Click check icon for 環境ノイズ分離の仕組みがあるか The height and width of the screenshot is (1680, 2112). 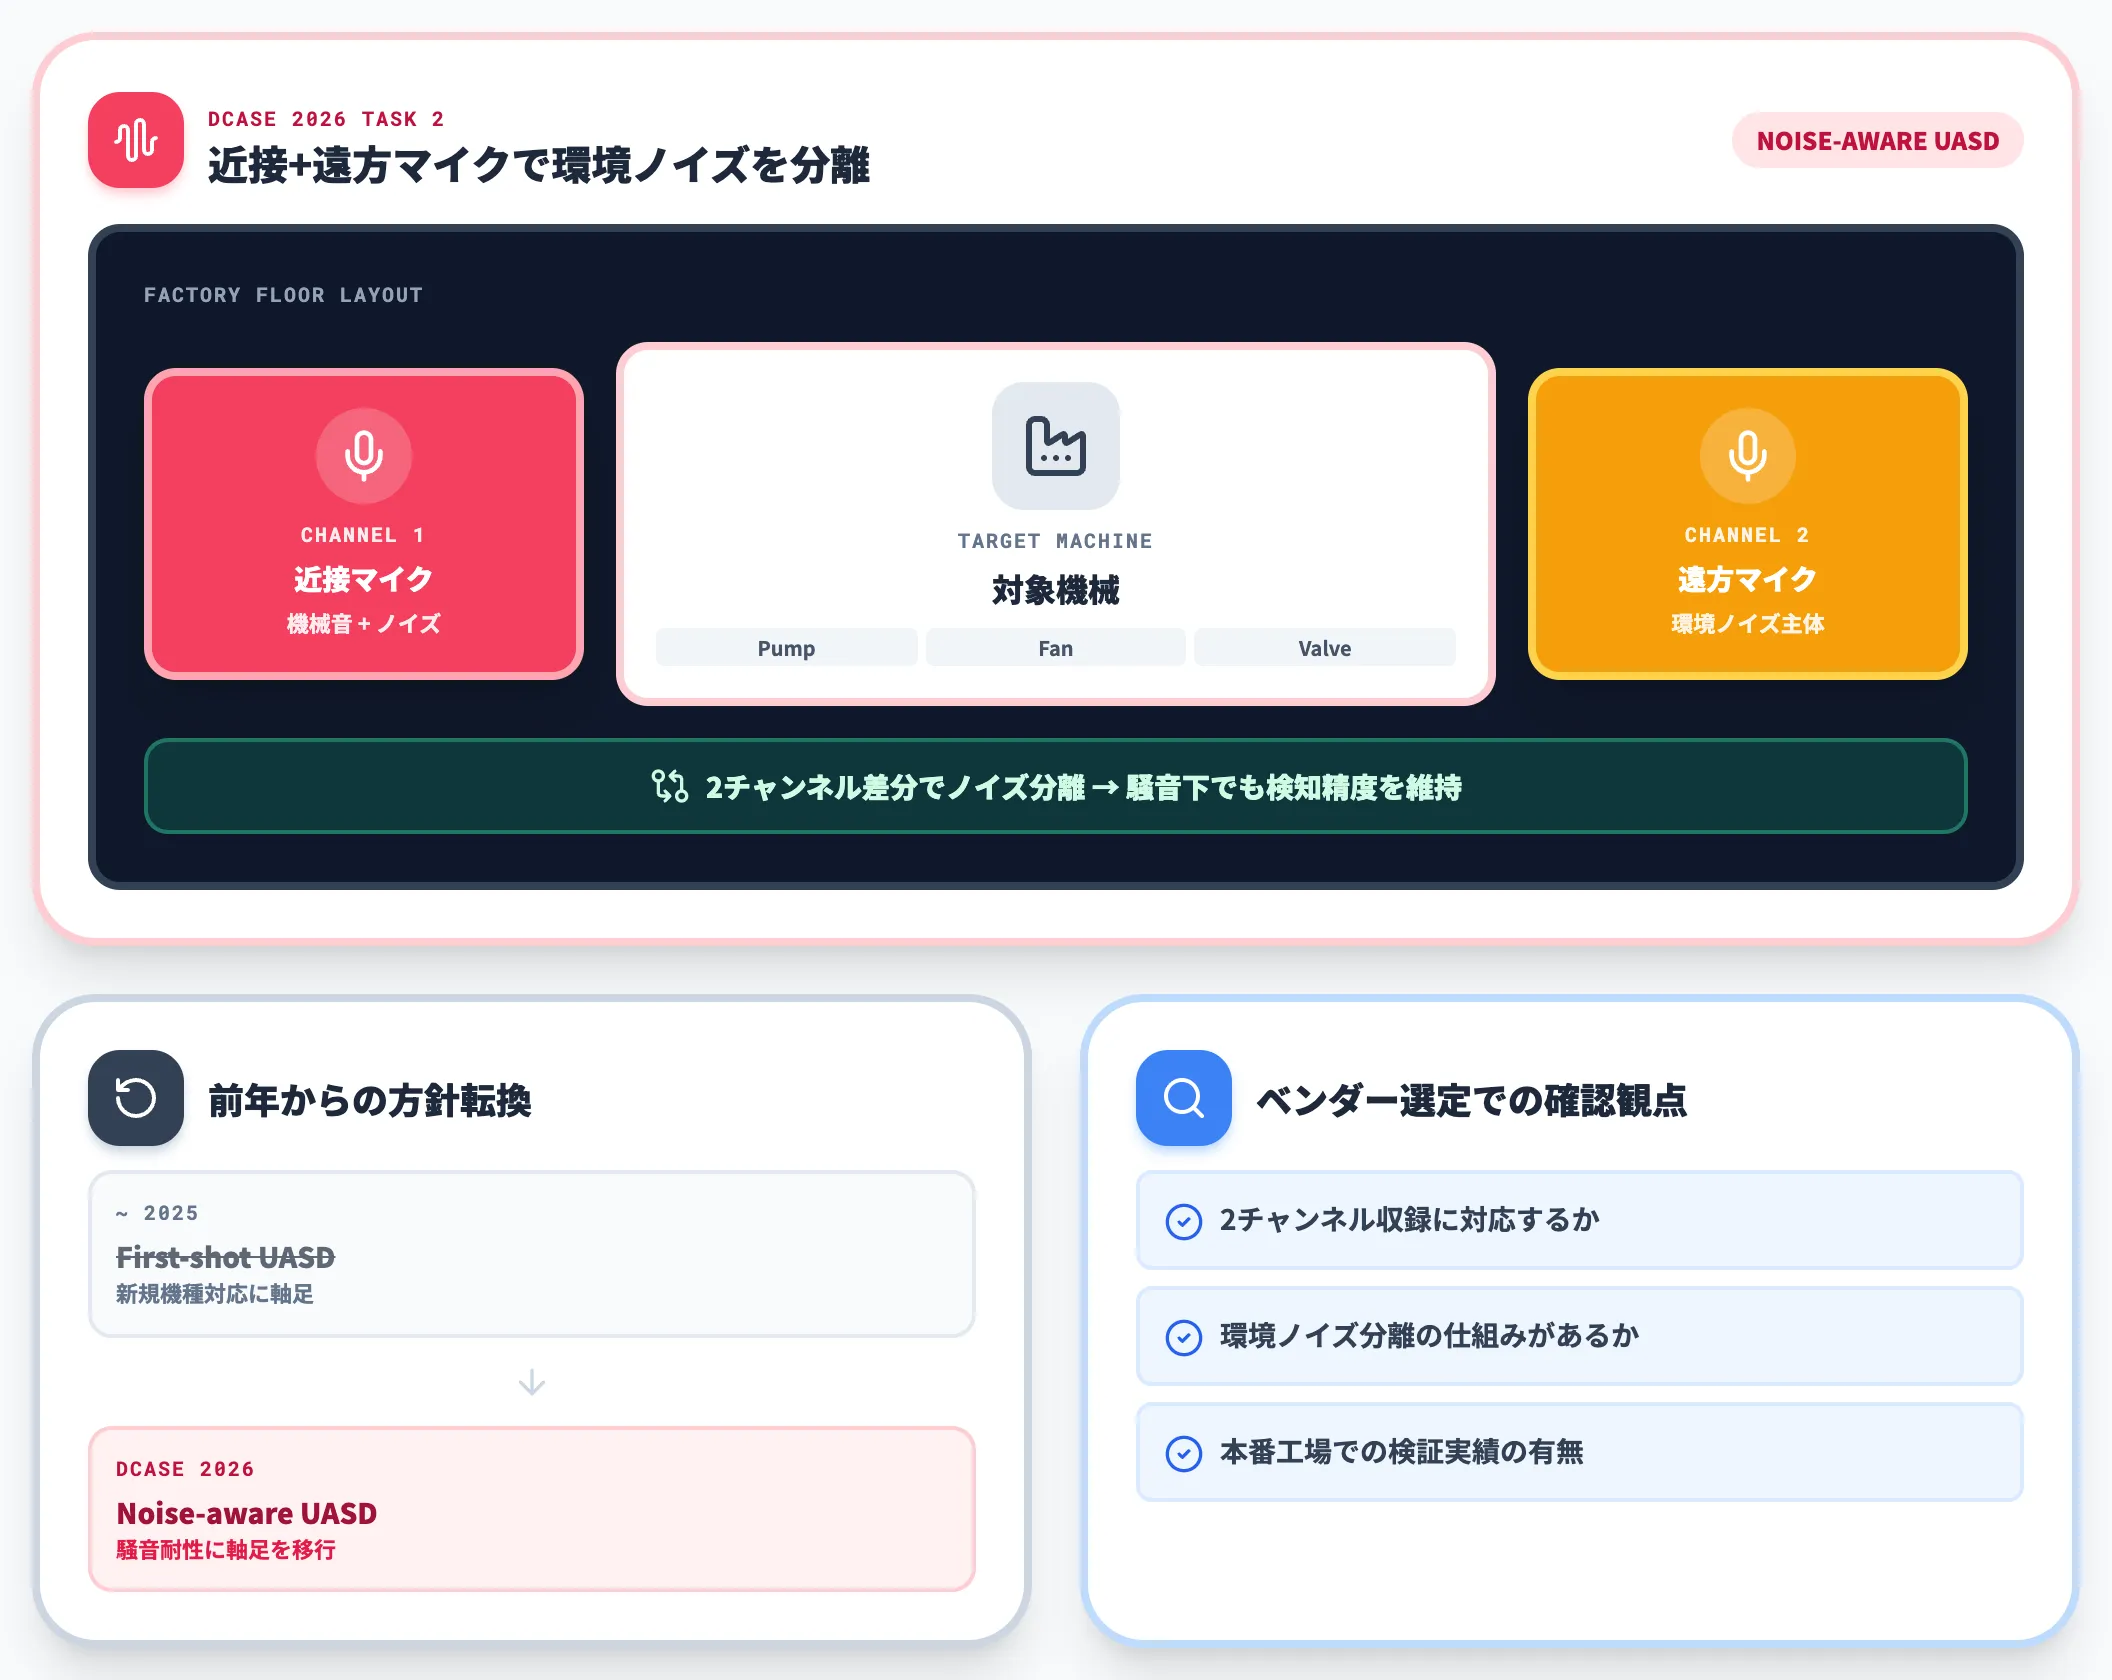point(1184,1337)
